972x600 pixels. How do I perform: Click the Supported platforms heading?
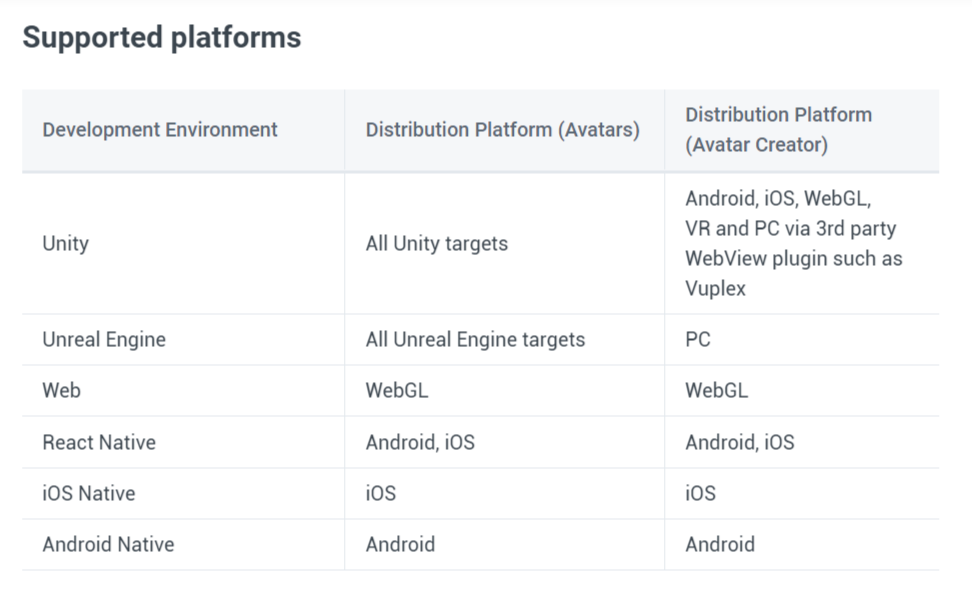(x=162, y=37)
